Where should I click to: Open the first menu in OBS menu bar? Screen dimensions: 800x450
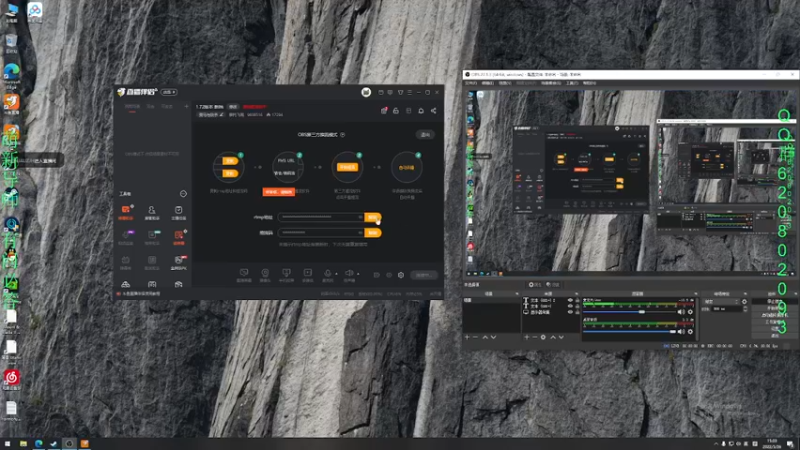(471, 83)
